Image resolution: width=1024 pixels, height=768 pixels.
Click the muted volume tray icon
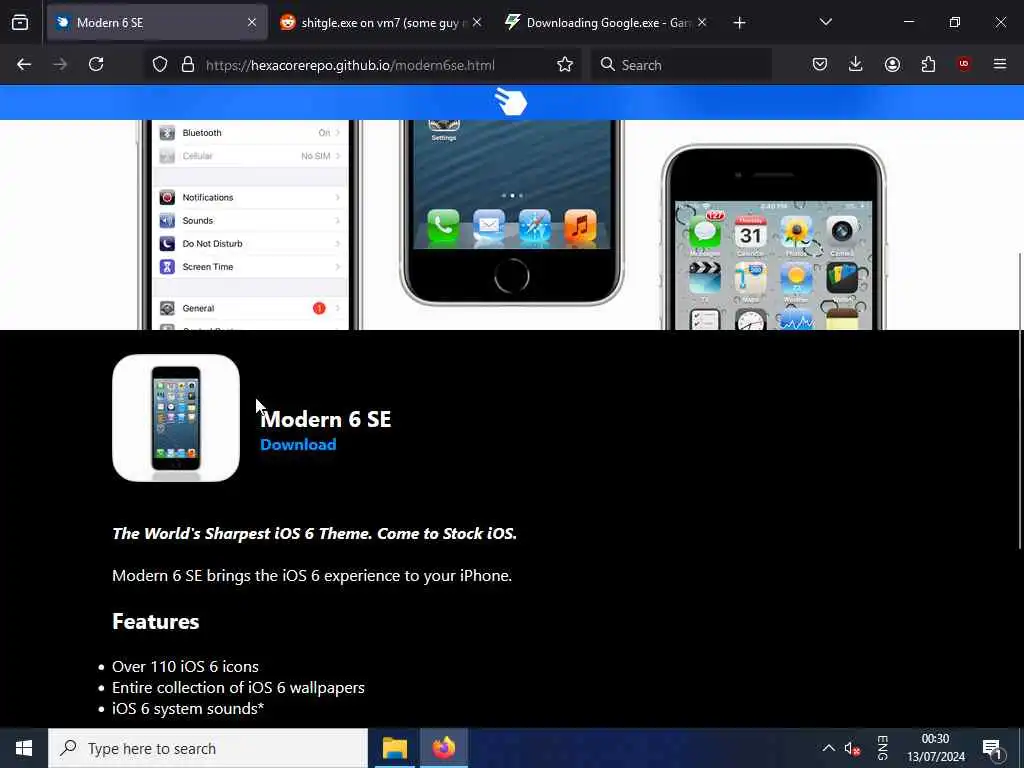coord(852,748)
